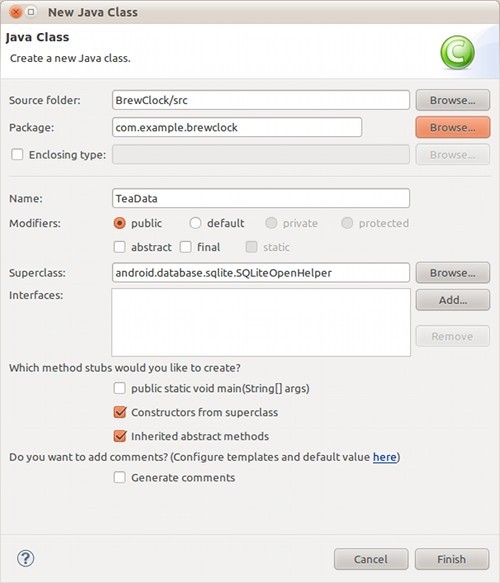Open the 'here' templates configuration link
The height and width of the screenshot is (583, 500).
tap(384, 457)
